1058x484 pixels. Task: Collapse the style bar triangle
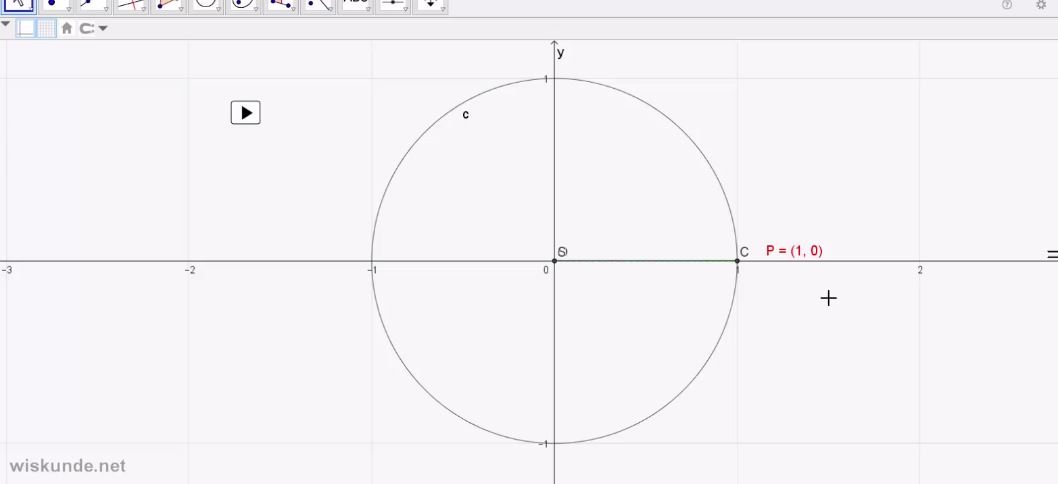[5, 24]
